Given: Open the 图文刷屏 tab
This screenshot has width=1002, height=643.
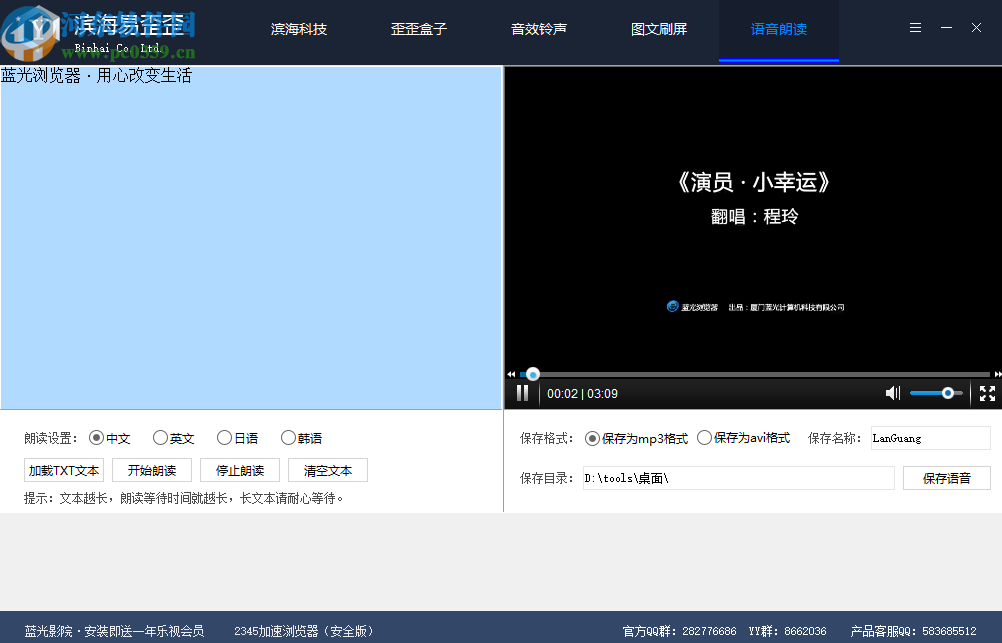Looking at the screenshot, I should pos(659,28).
